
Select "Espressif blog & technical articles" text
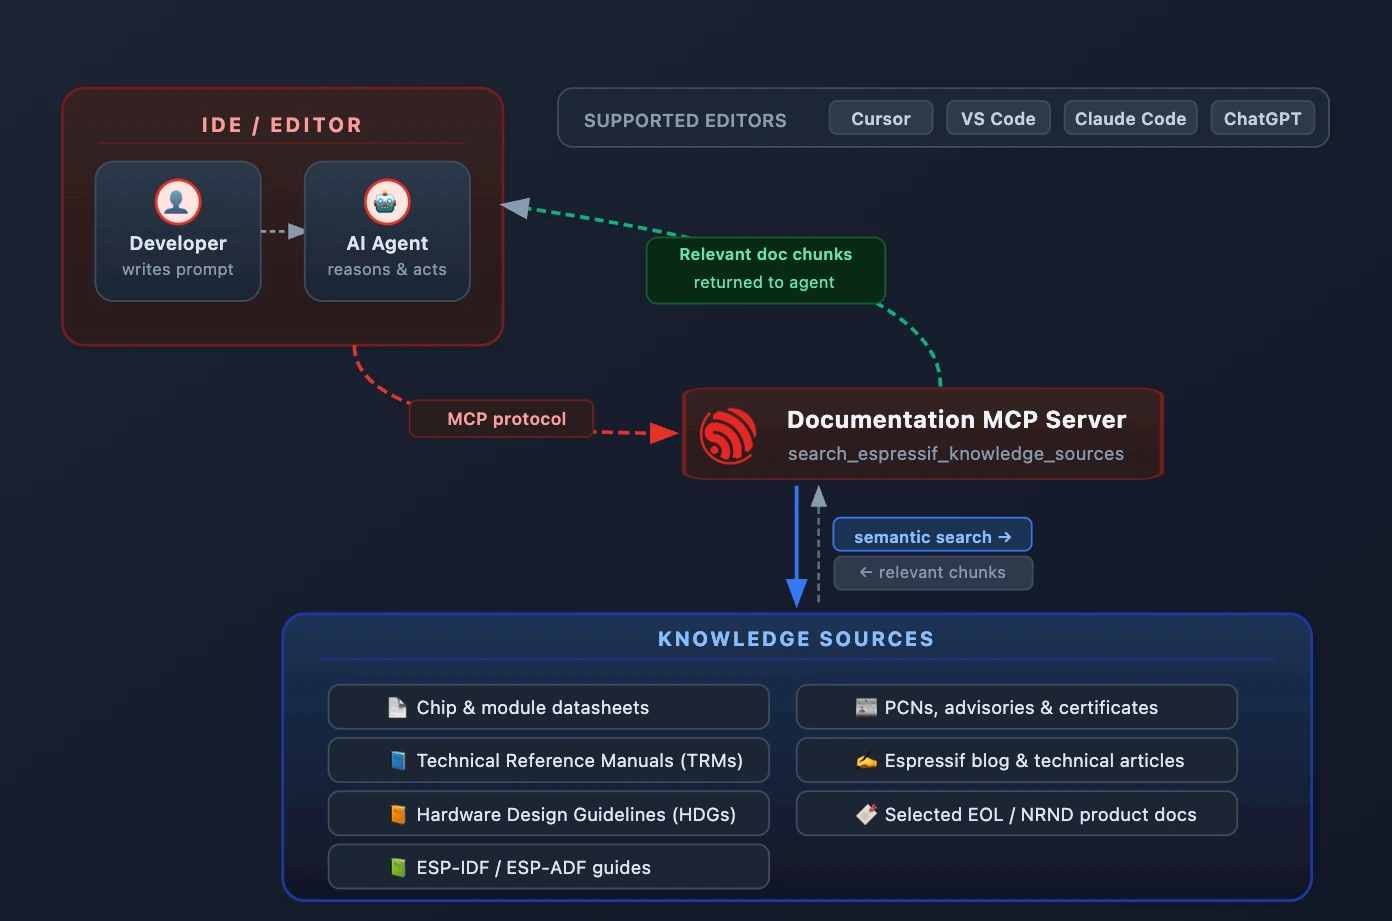tap(1034, 761)
